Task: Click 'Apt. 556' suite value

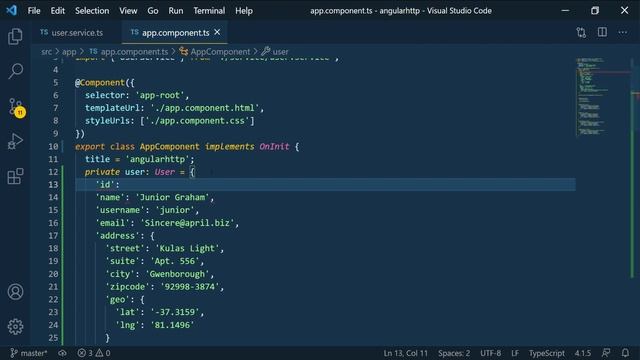Action: point(175,261)
